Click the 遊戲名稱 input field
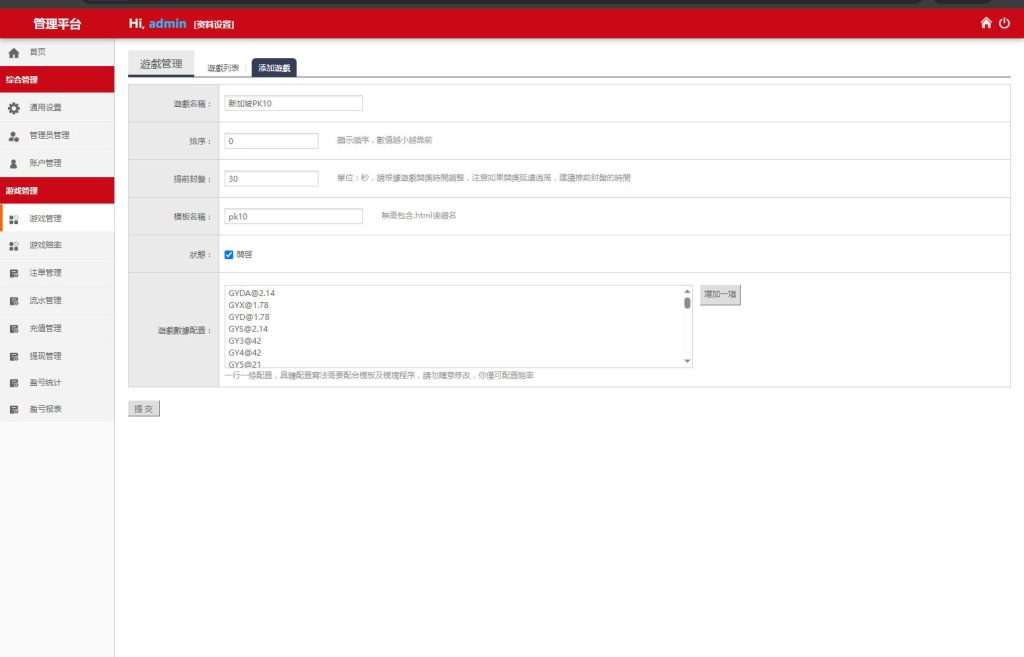This screenshot has width=1024, height=657. [293, 103]
